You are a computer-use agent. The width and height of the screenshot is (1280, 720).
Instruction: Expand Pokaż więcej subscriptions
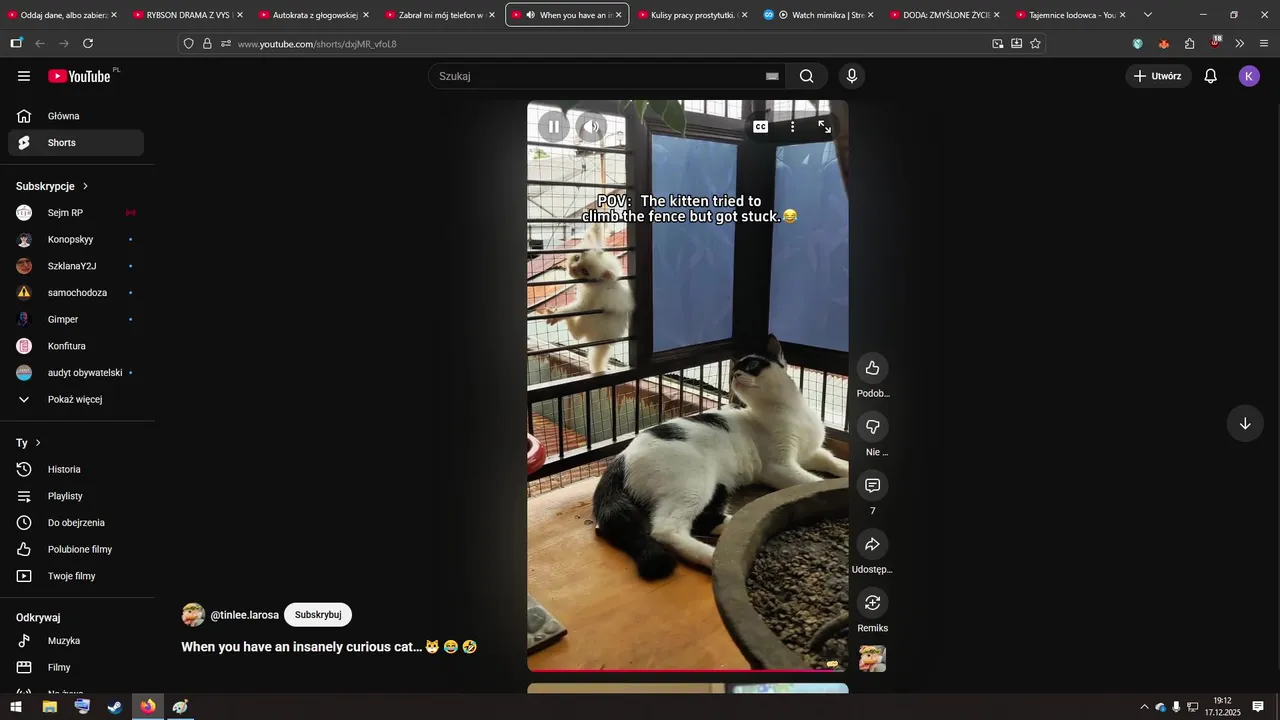76,399
